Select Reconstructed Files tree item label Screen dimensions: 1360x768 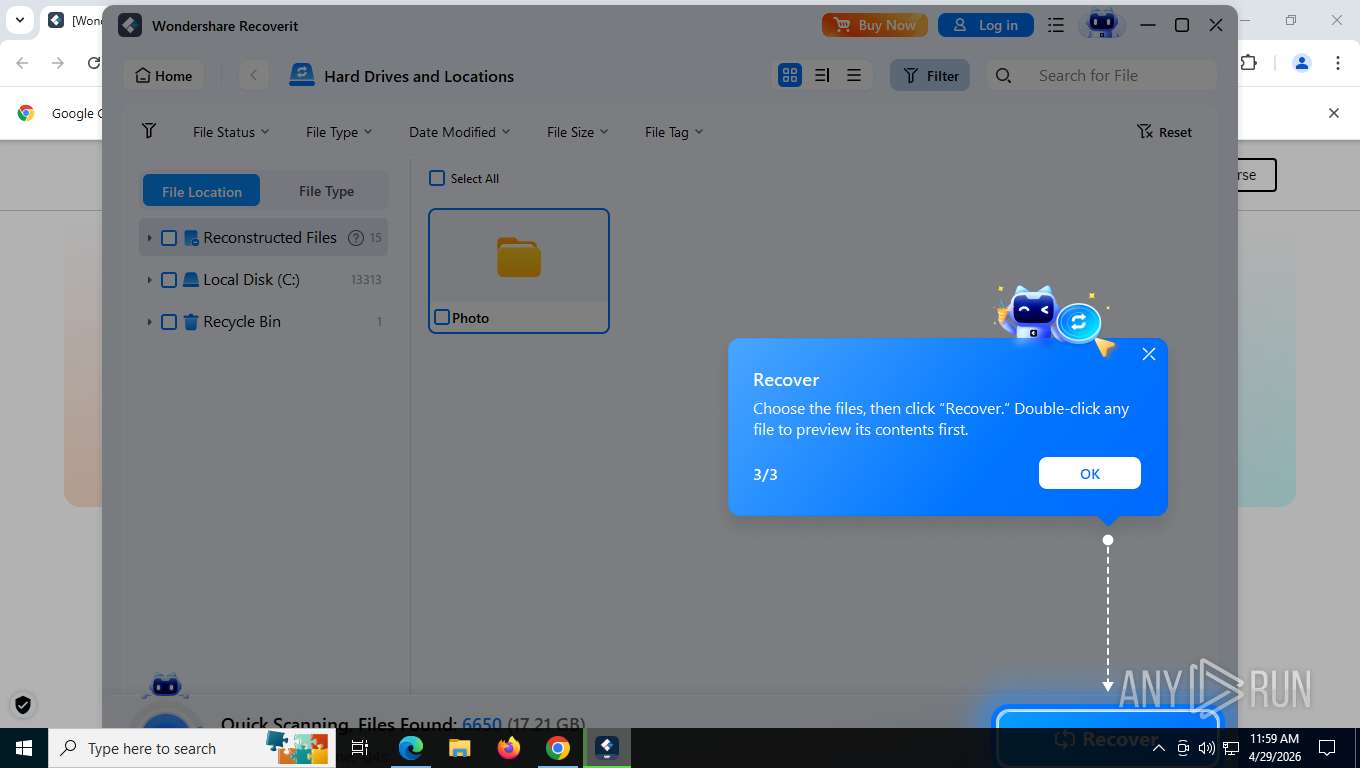(x=270, y=238)
